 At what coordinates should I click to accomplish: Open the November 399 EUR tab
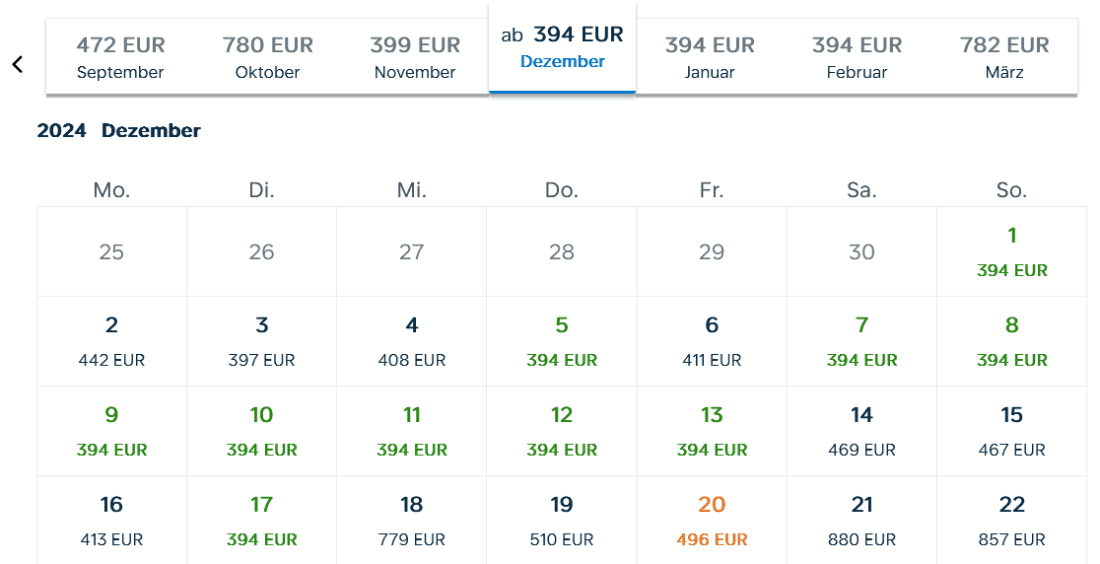coord(415,57)
